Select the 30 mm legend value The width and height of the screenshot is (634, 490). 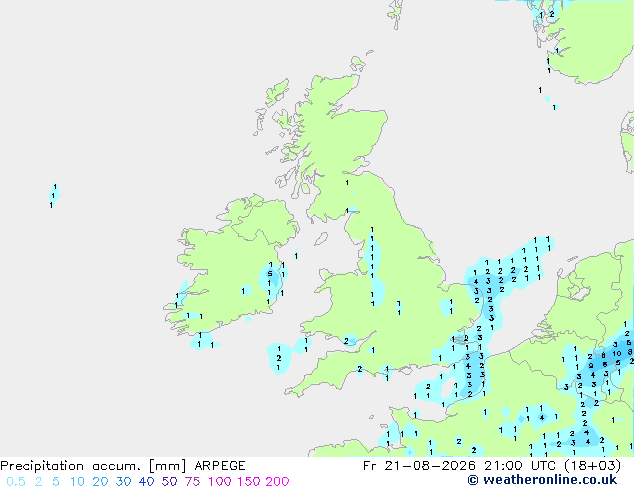pyautogui.click(x=123, y=482)
